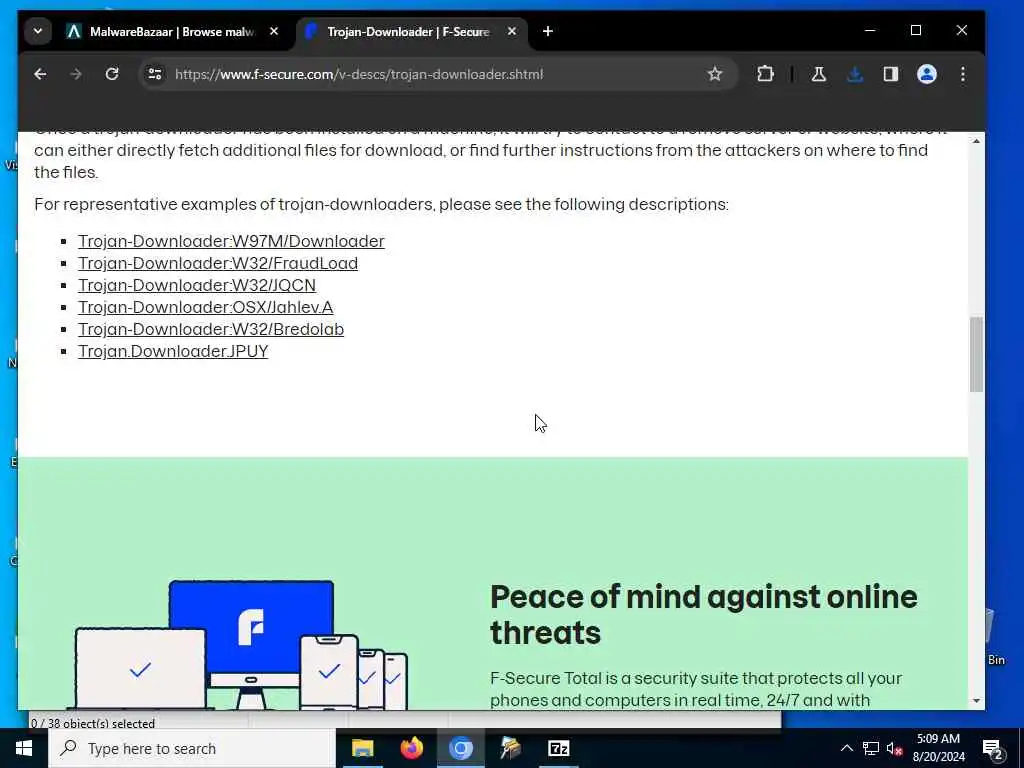Go back to the previous page
1024x768 pixels.
coord(40,74)
